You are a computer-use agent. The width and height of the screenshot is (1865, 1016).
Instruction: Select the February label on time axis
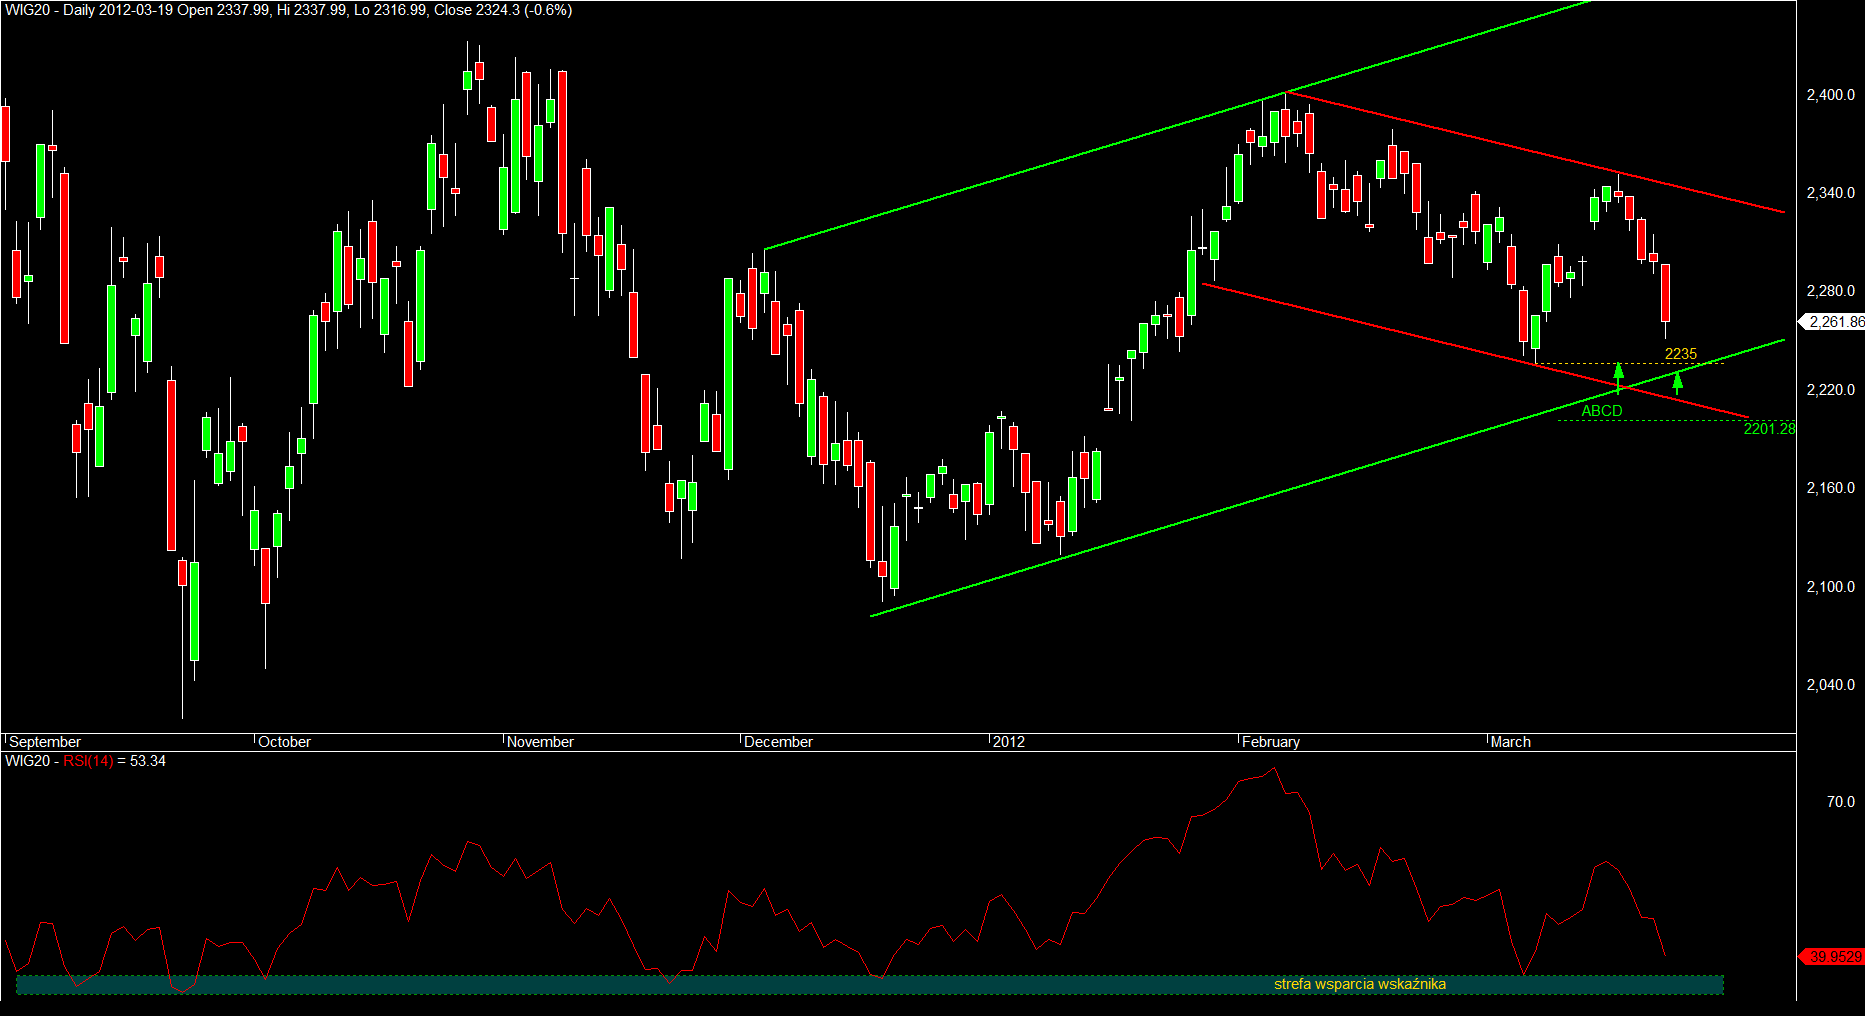1271,742
